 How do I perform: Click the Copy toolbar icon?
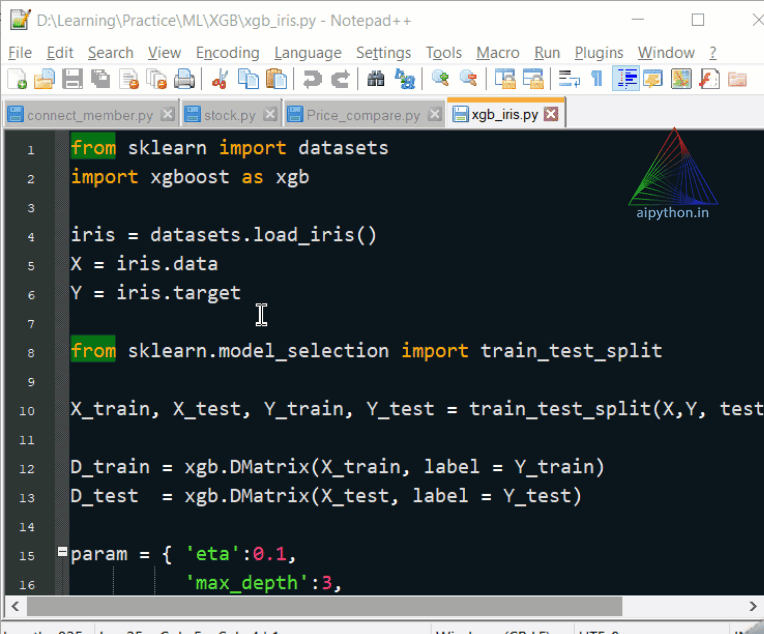[x=248, y=79]
